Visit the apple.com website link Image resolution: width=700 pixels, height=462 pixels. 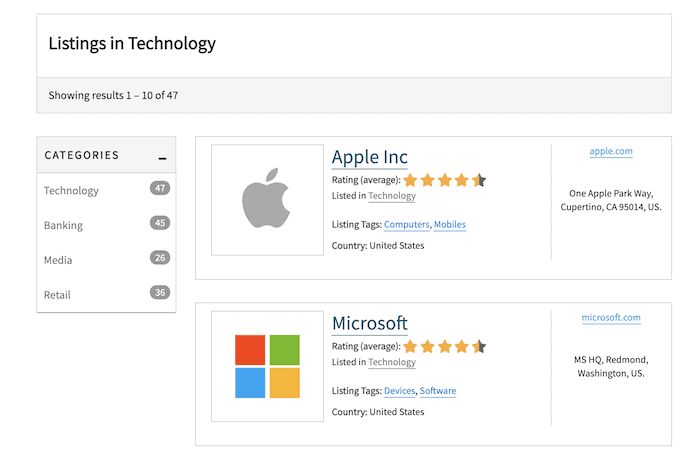(x=611, y=152)
